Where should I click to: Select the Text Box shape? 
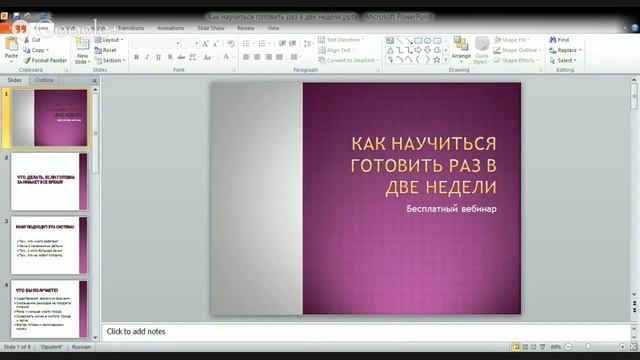pos(390,41)
